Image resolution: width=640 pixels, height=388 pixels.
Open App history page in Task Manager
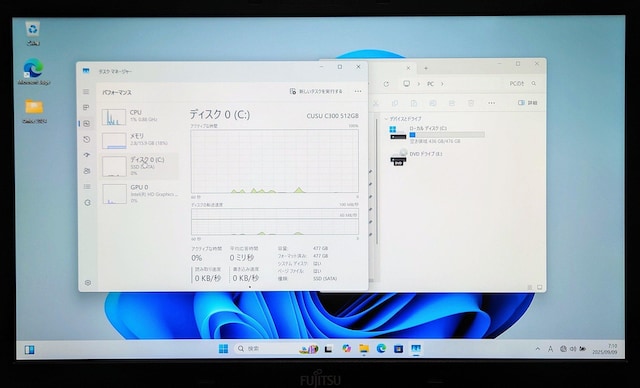coord(86,139)
